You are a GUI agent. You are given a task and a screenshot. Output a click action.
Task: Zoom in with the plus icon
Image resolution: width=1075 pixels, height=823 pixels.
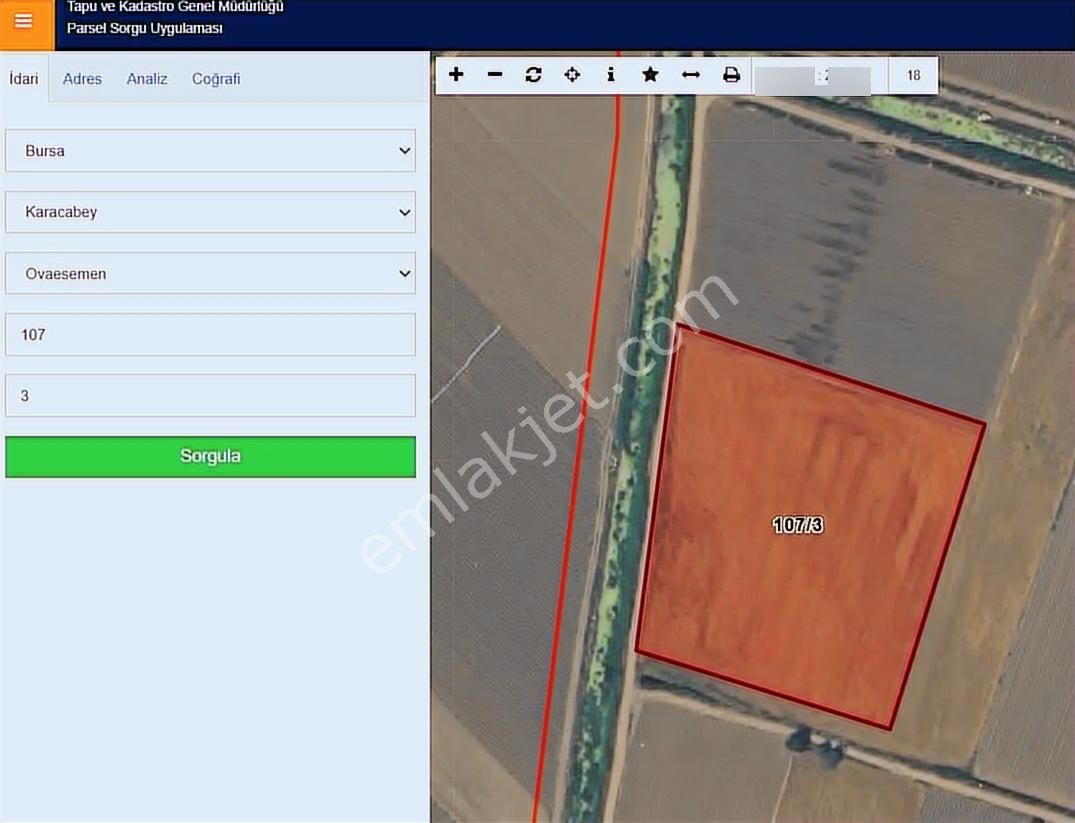[456, 75]
